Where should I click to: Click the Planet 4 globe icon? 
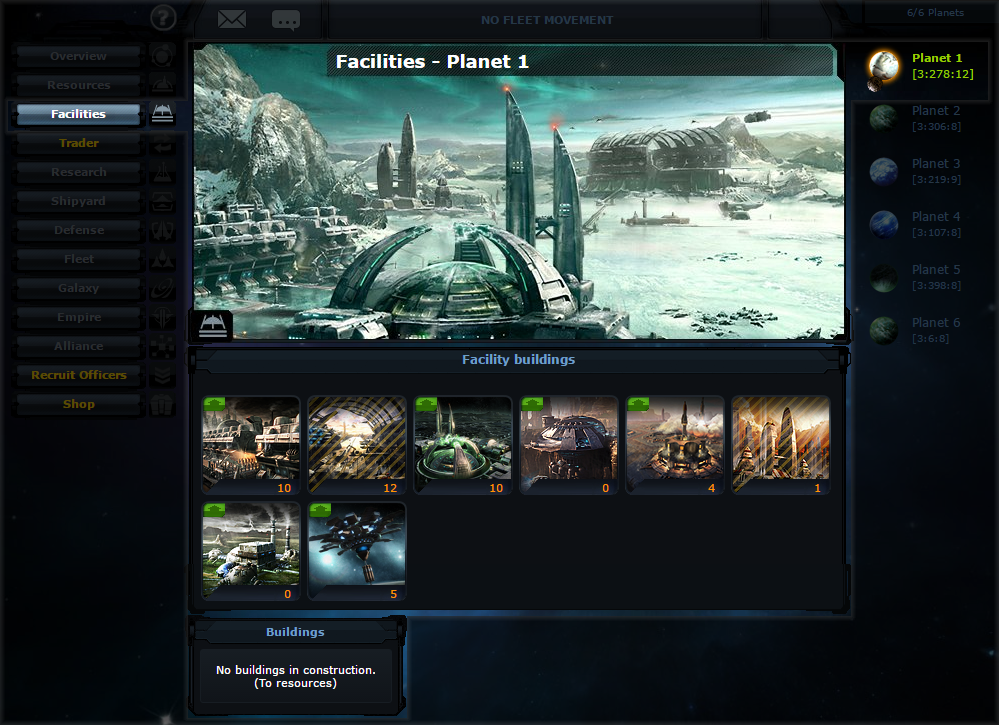pyautogui.click(x=884, y=224)
